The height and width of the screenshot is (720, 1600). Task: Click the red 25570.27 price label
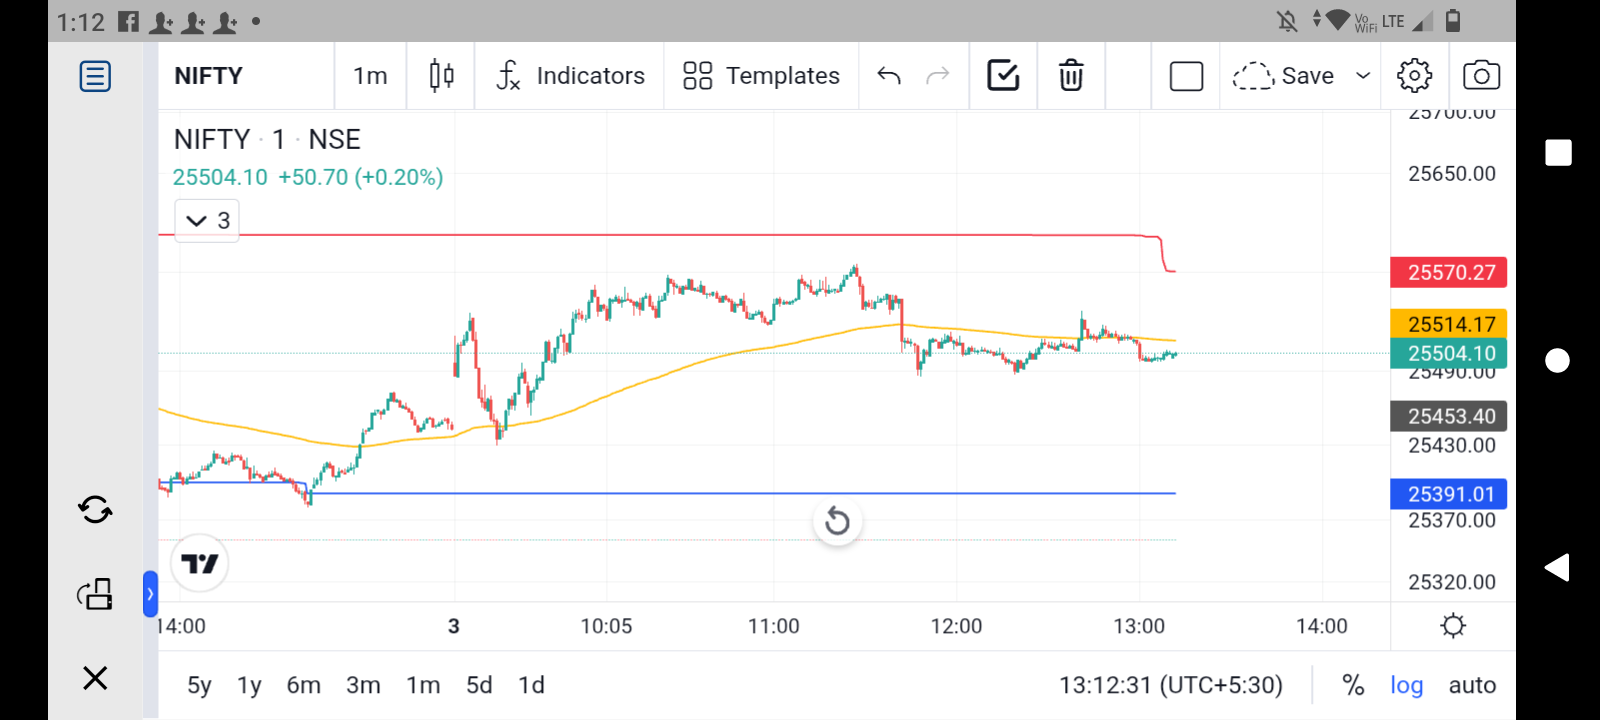click(1449, 272)
